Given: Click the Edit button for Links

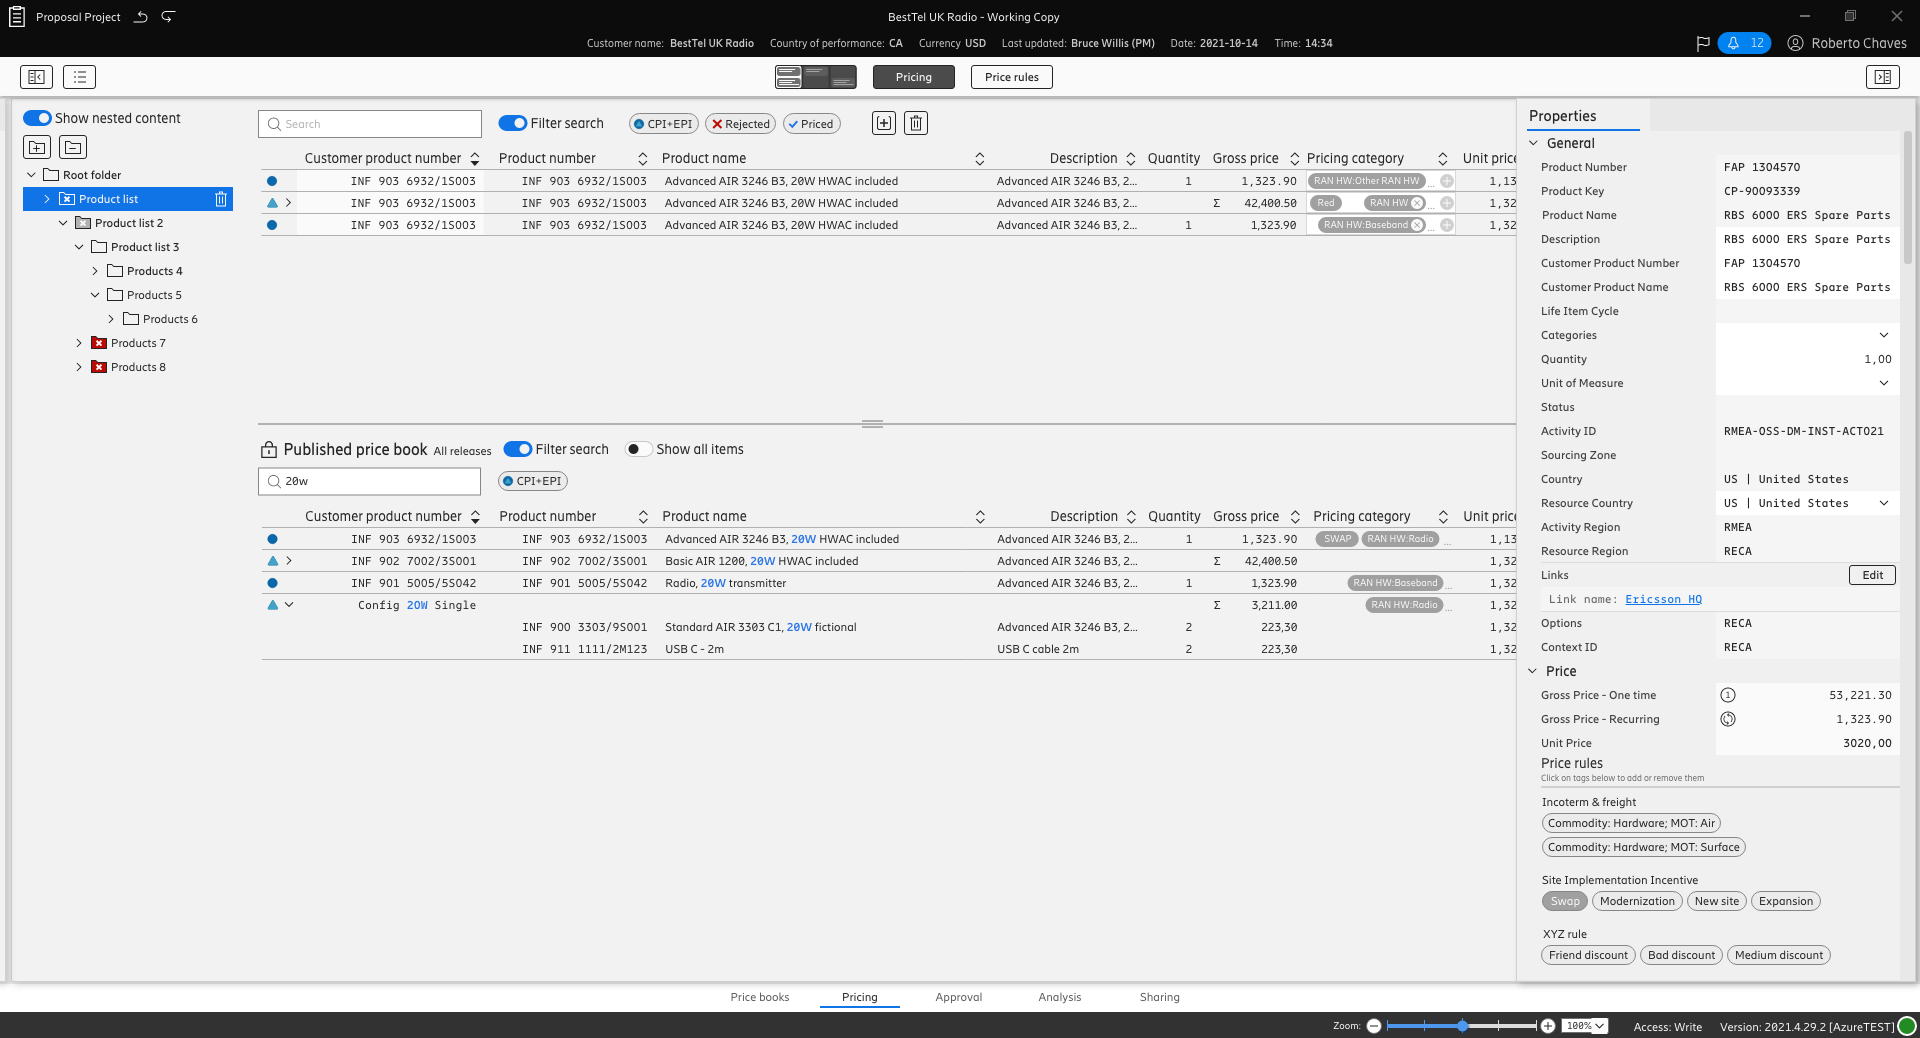Looking at the screenshot, I should point(1873,575).
